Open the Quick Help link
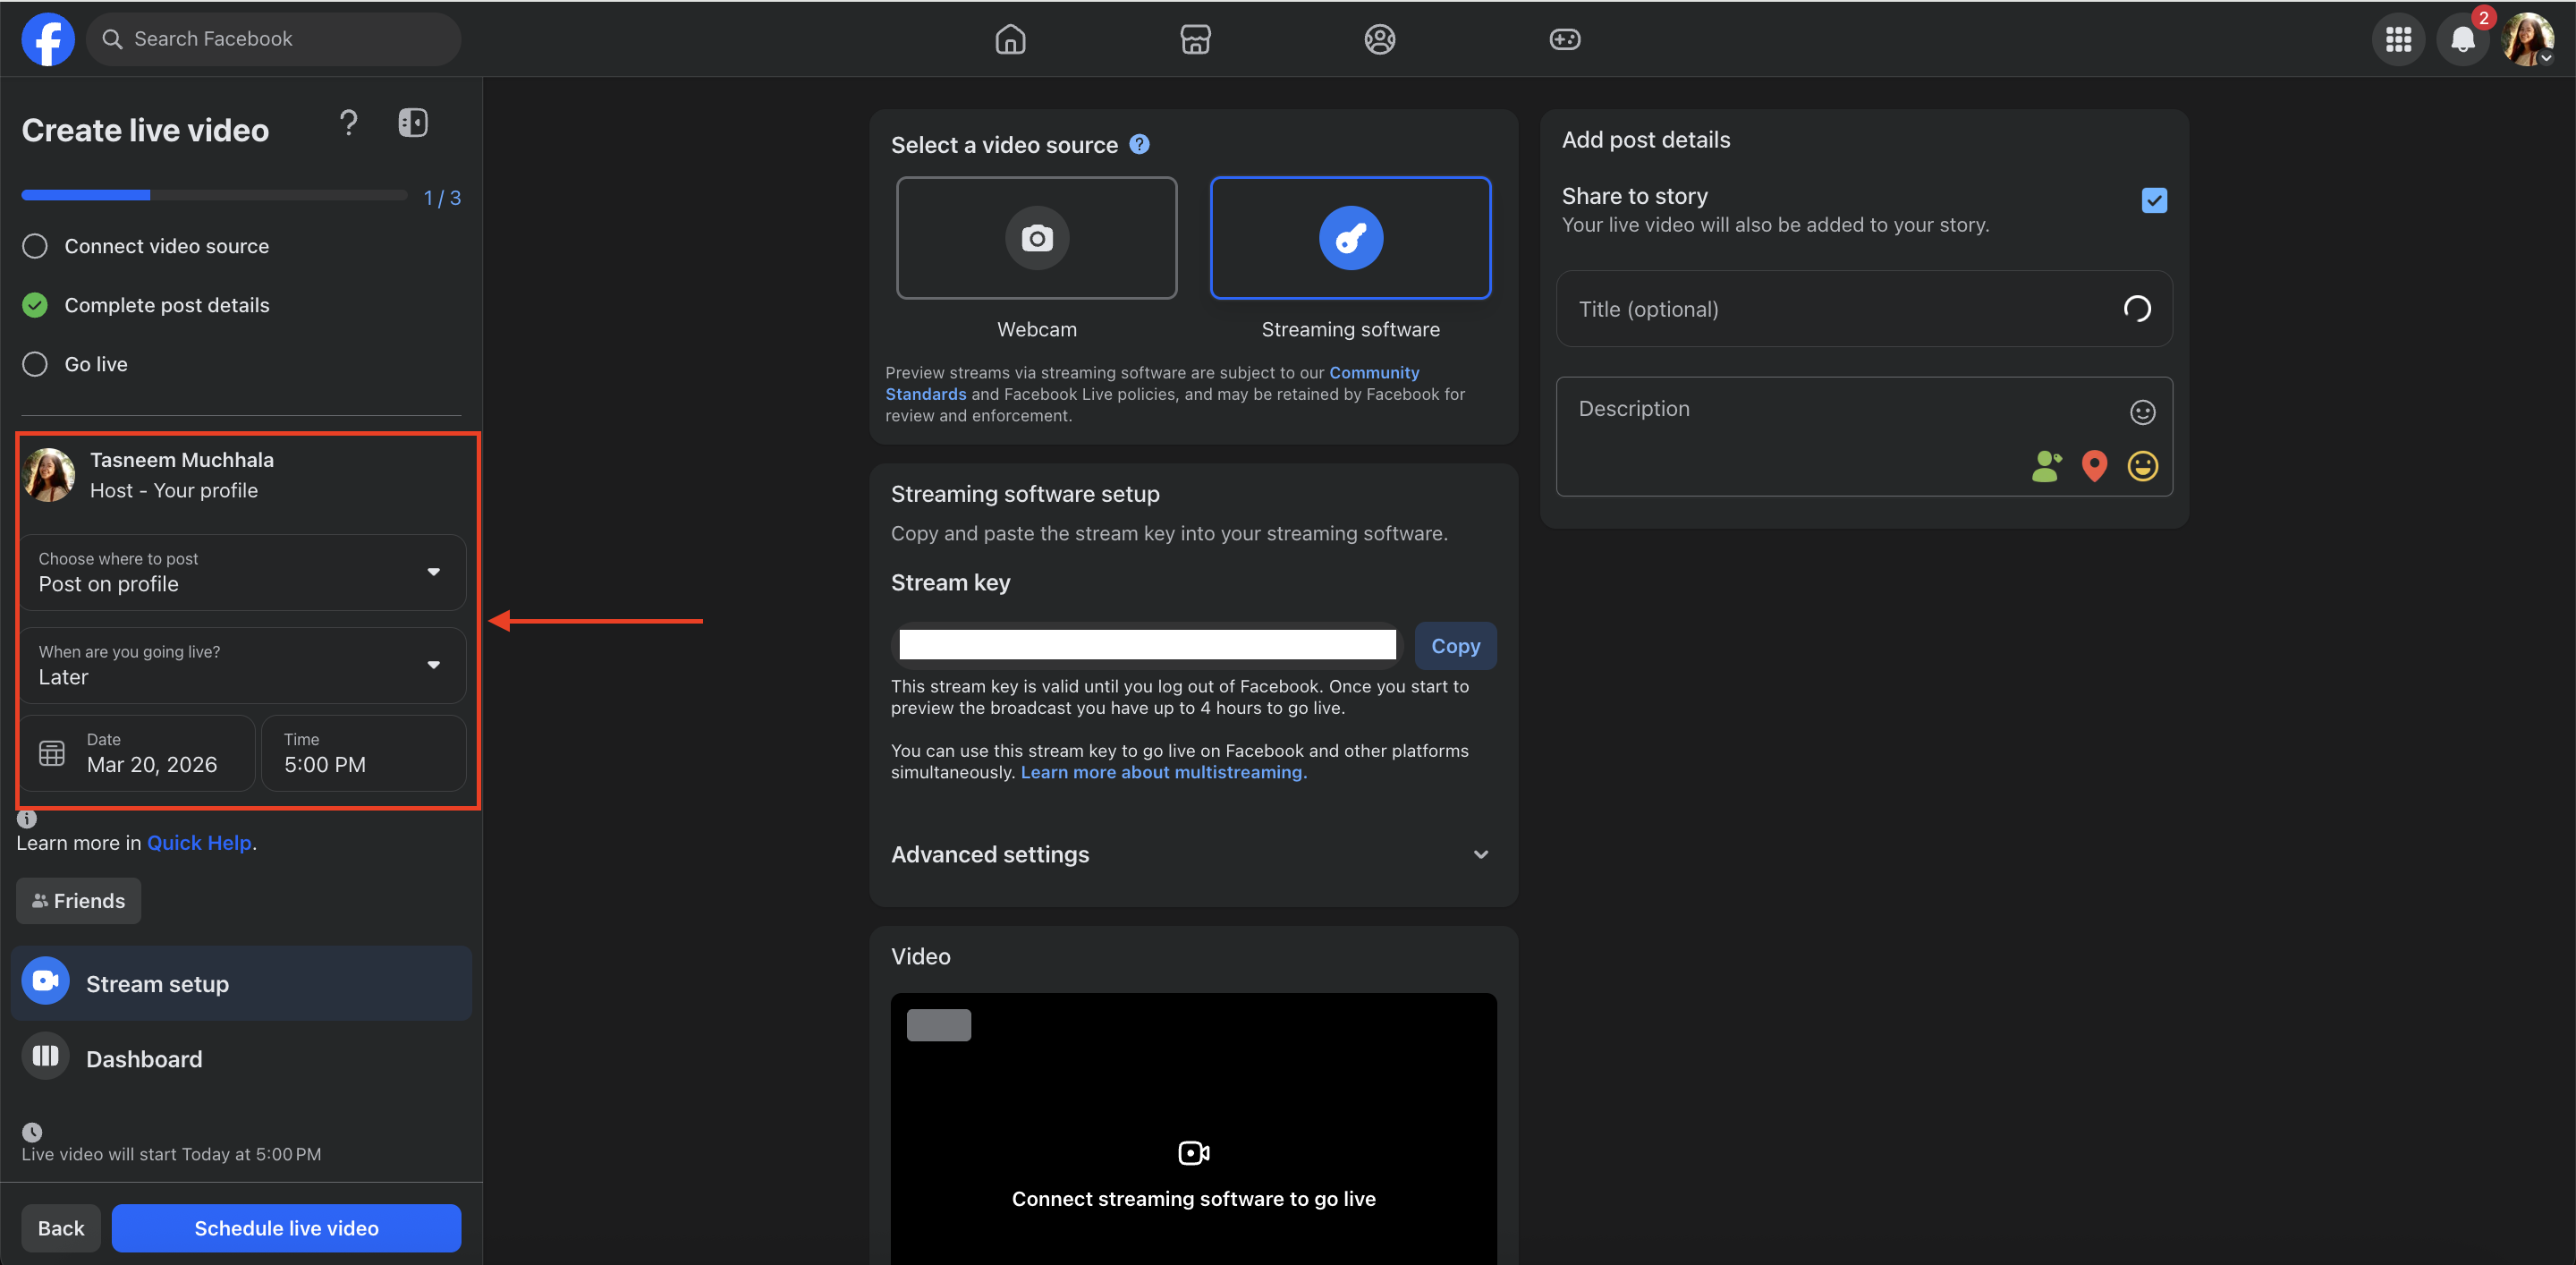Viewport: 2576px width, 1265px height. (199, 842)
